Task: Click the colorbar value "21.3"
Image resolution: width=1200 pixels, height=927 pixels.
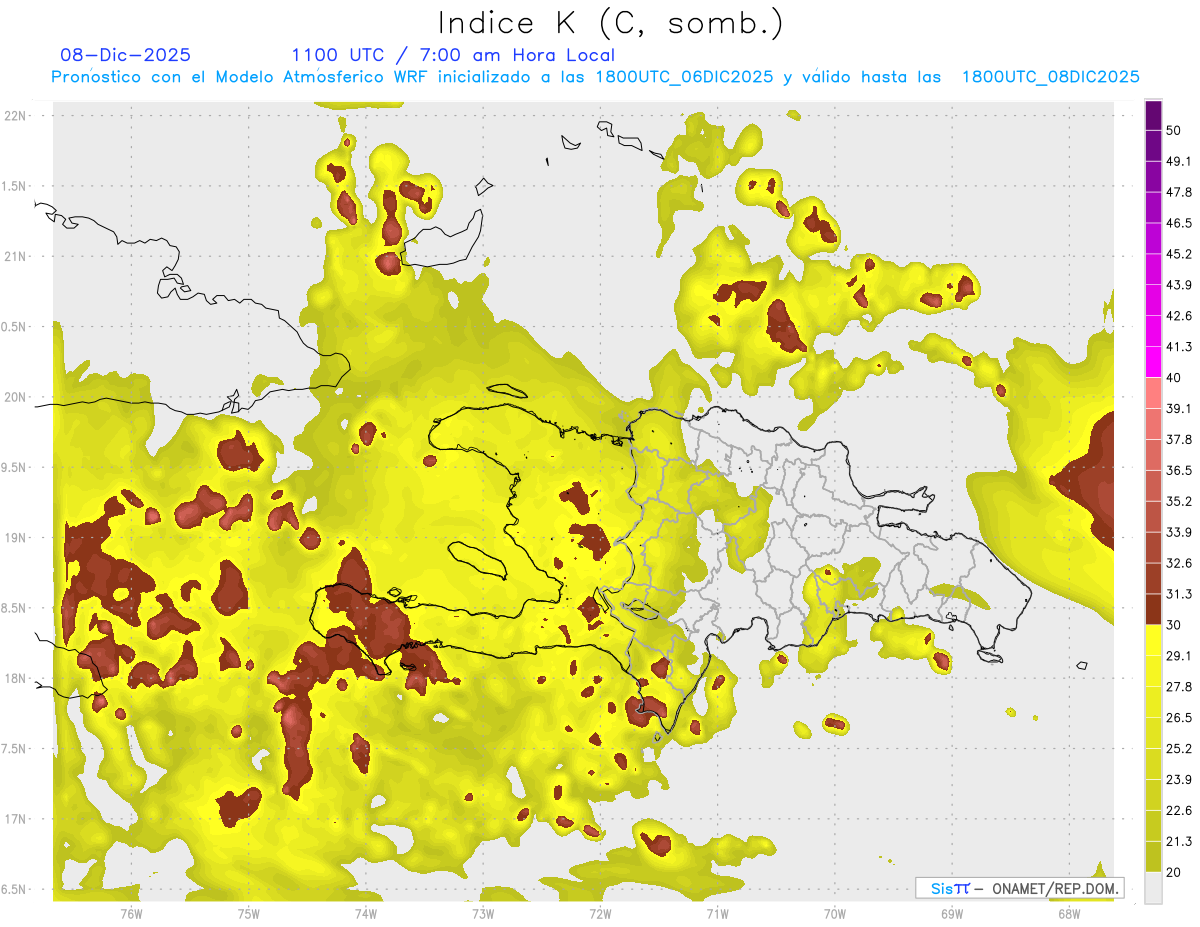Action: [1179, 841]
